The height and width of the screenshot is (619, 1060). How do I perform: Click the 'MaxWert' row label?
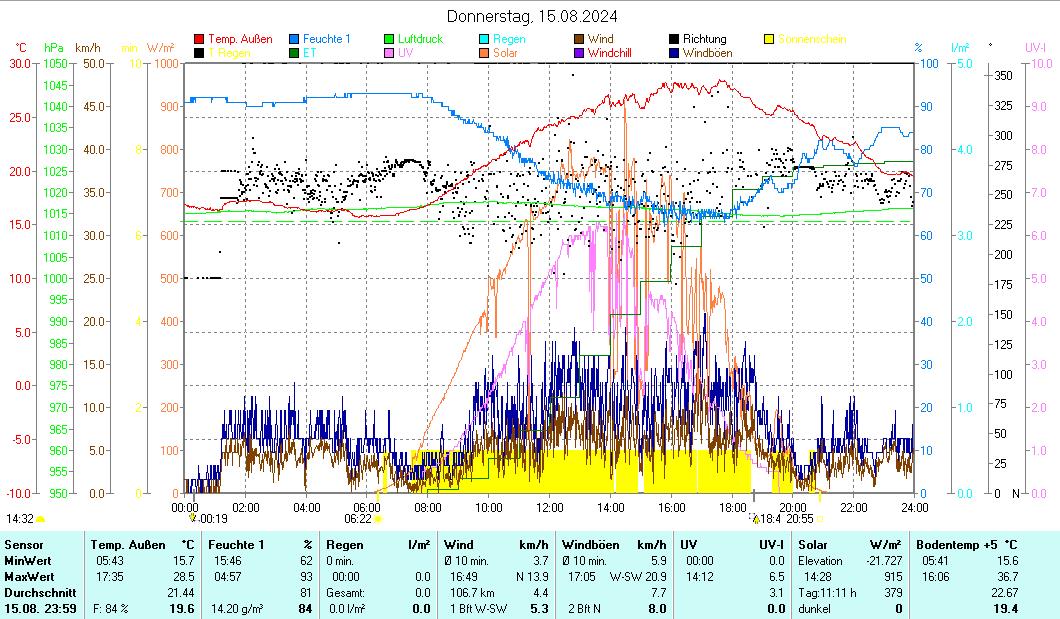(x=29, y=577)
